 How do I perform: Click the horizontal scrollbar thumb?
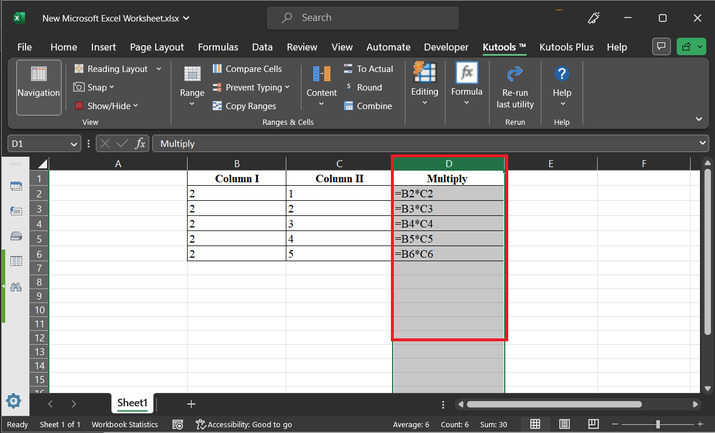click(554, 404)
